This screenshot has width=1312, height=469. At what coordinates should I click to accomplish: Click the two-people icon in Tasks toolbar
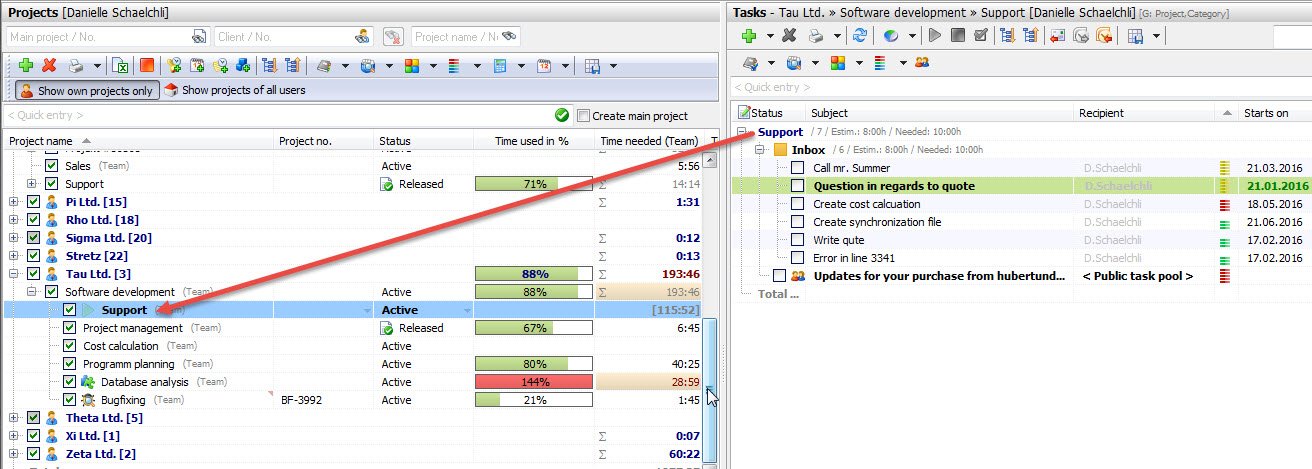coord(922,63)
